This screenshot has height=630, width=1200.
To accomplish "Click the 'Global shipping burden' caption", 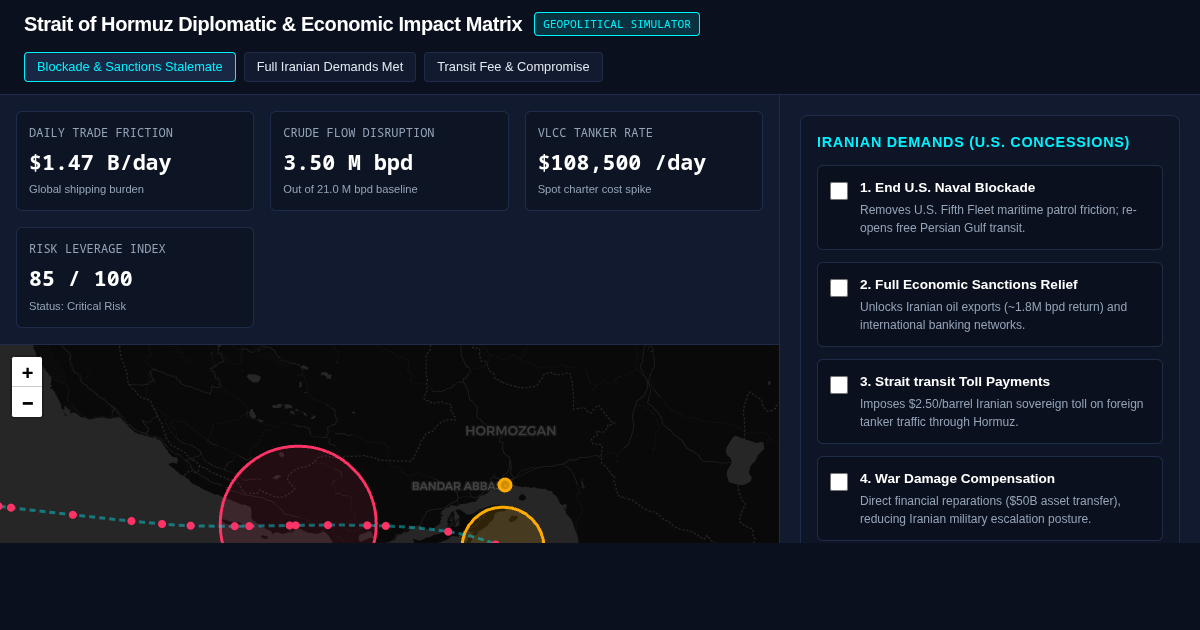I will [x=86, y=189].
